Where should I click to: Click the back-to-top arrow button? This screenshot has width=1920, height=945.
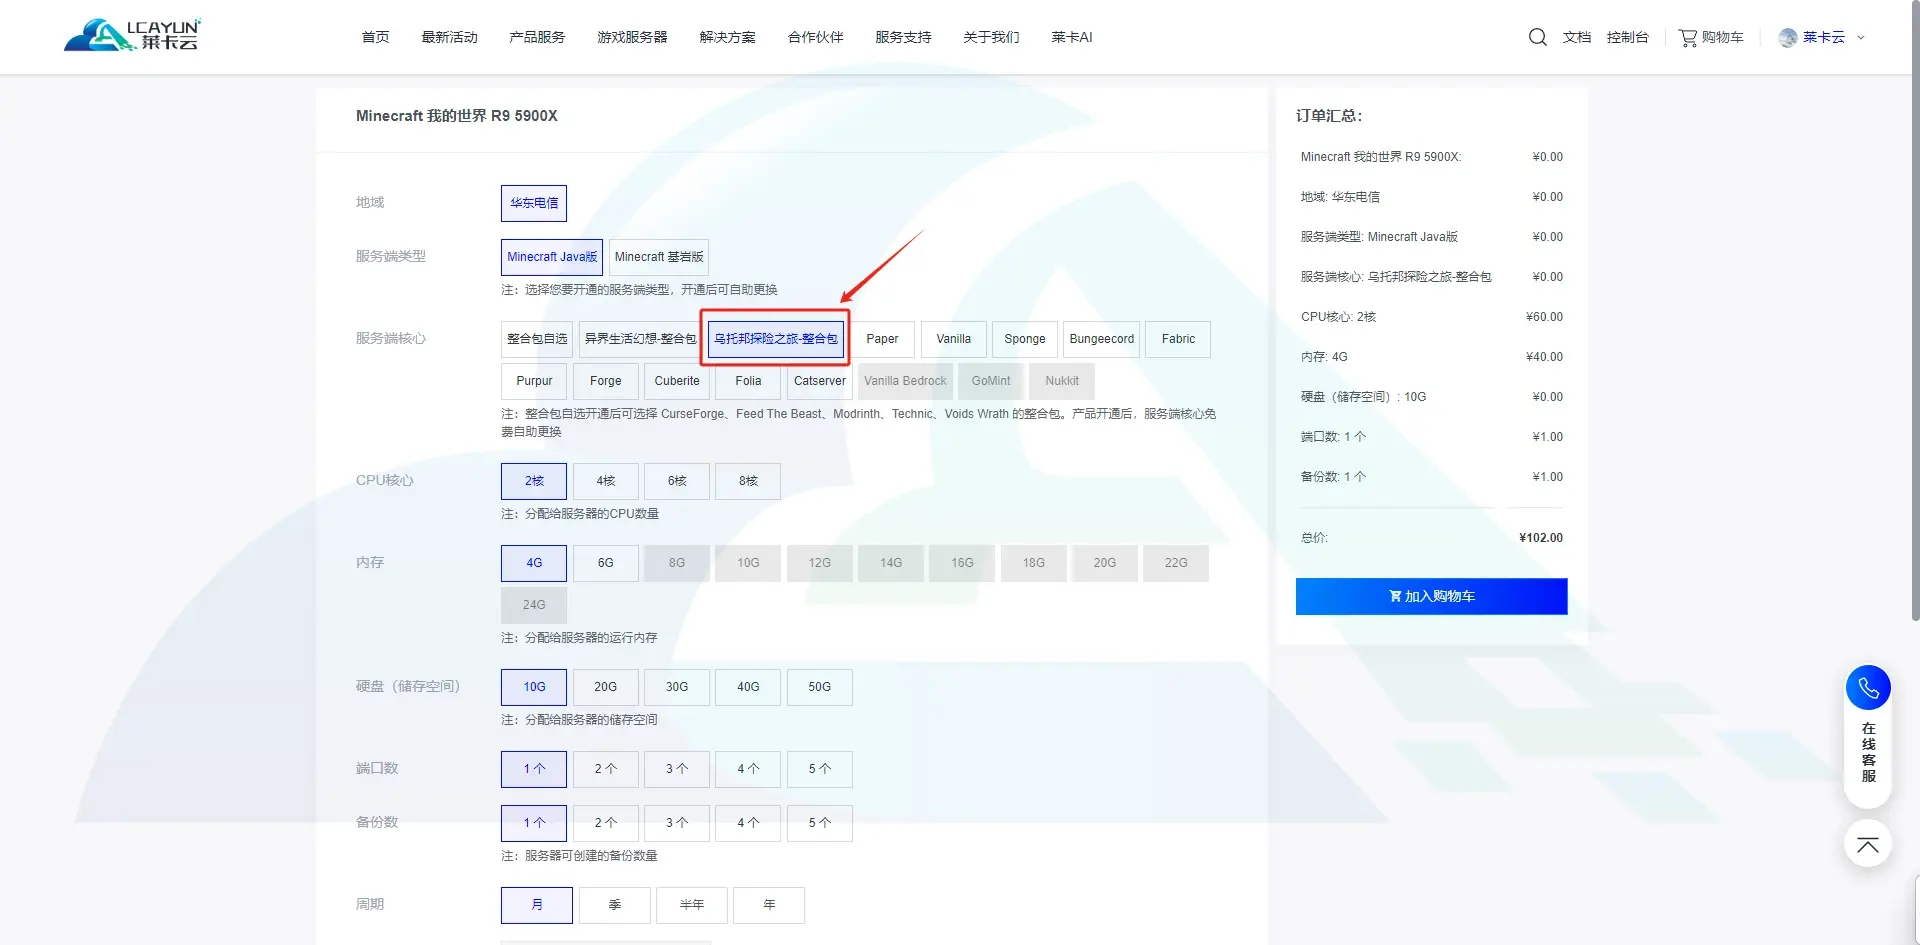pos(1868,845)
